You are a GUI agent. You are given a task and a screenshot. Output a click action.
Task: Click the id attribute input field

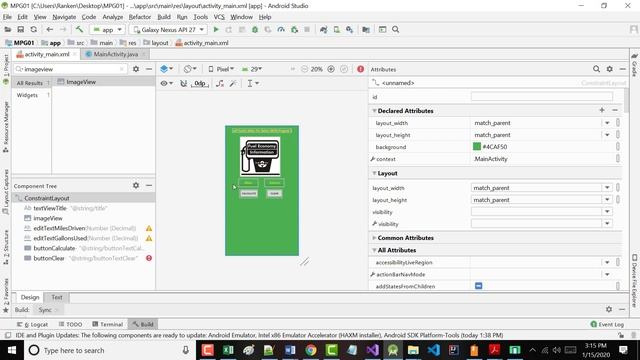pos(542,97)
